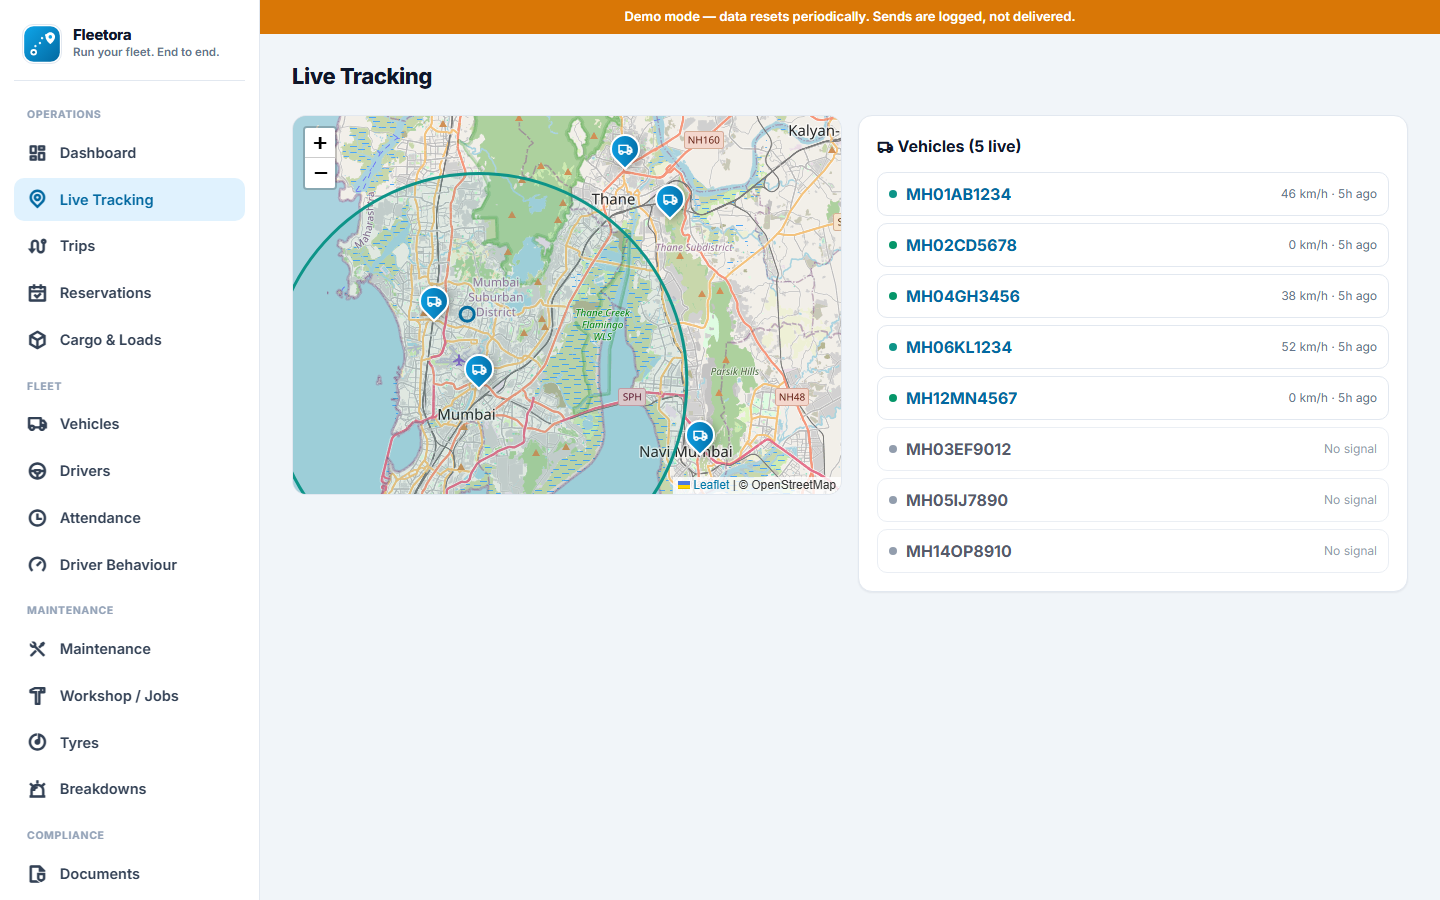The width and height of the screenshot is (1440, 900).
Task: Open the Breakdowns page
Action: point(129,789)
